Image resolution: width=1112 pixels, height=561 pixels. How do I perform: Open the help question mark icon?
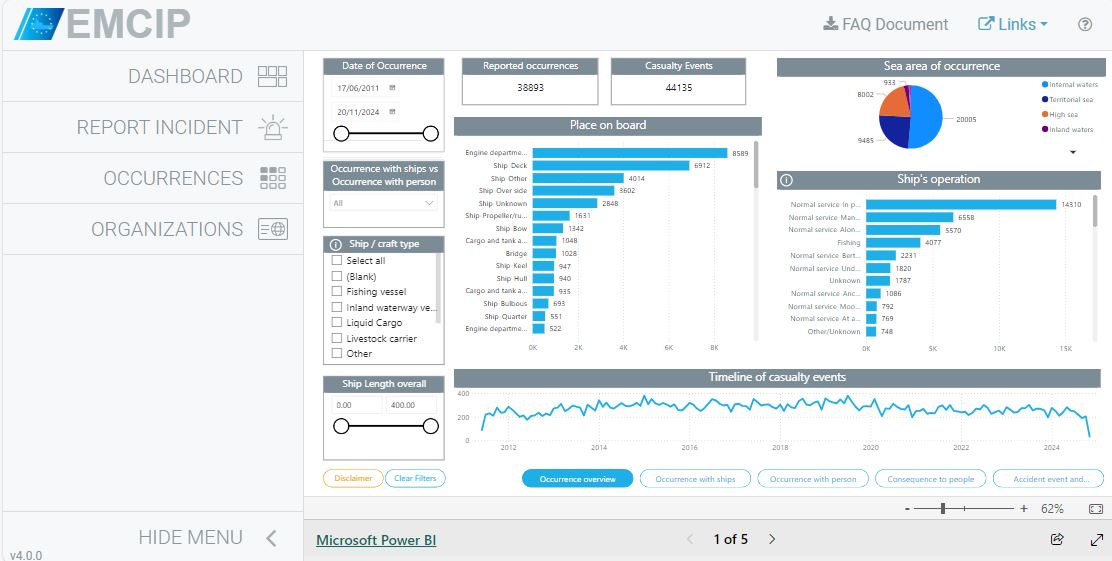click(1084, 24)
